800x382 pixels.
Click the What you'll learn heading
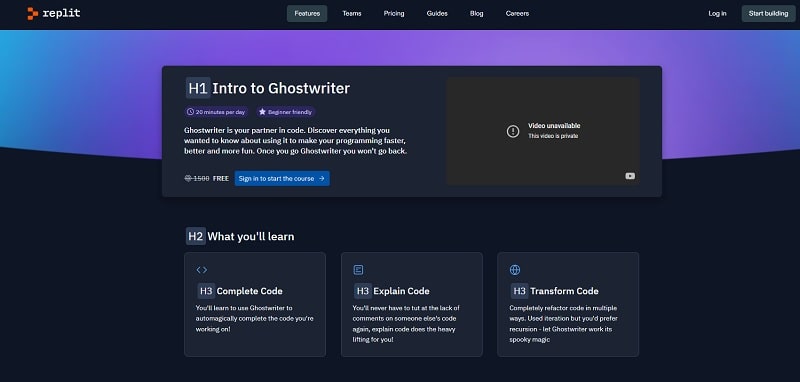(251, 237)
